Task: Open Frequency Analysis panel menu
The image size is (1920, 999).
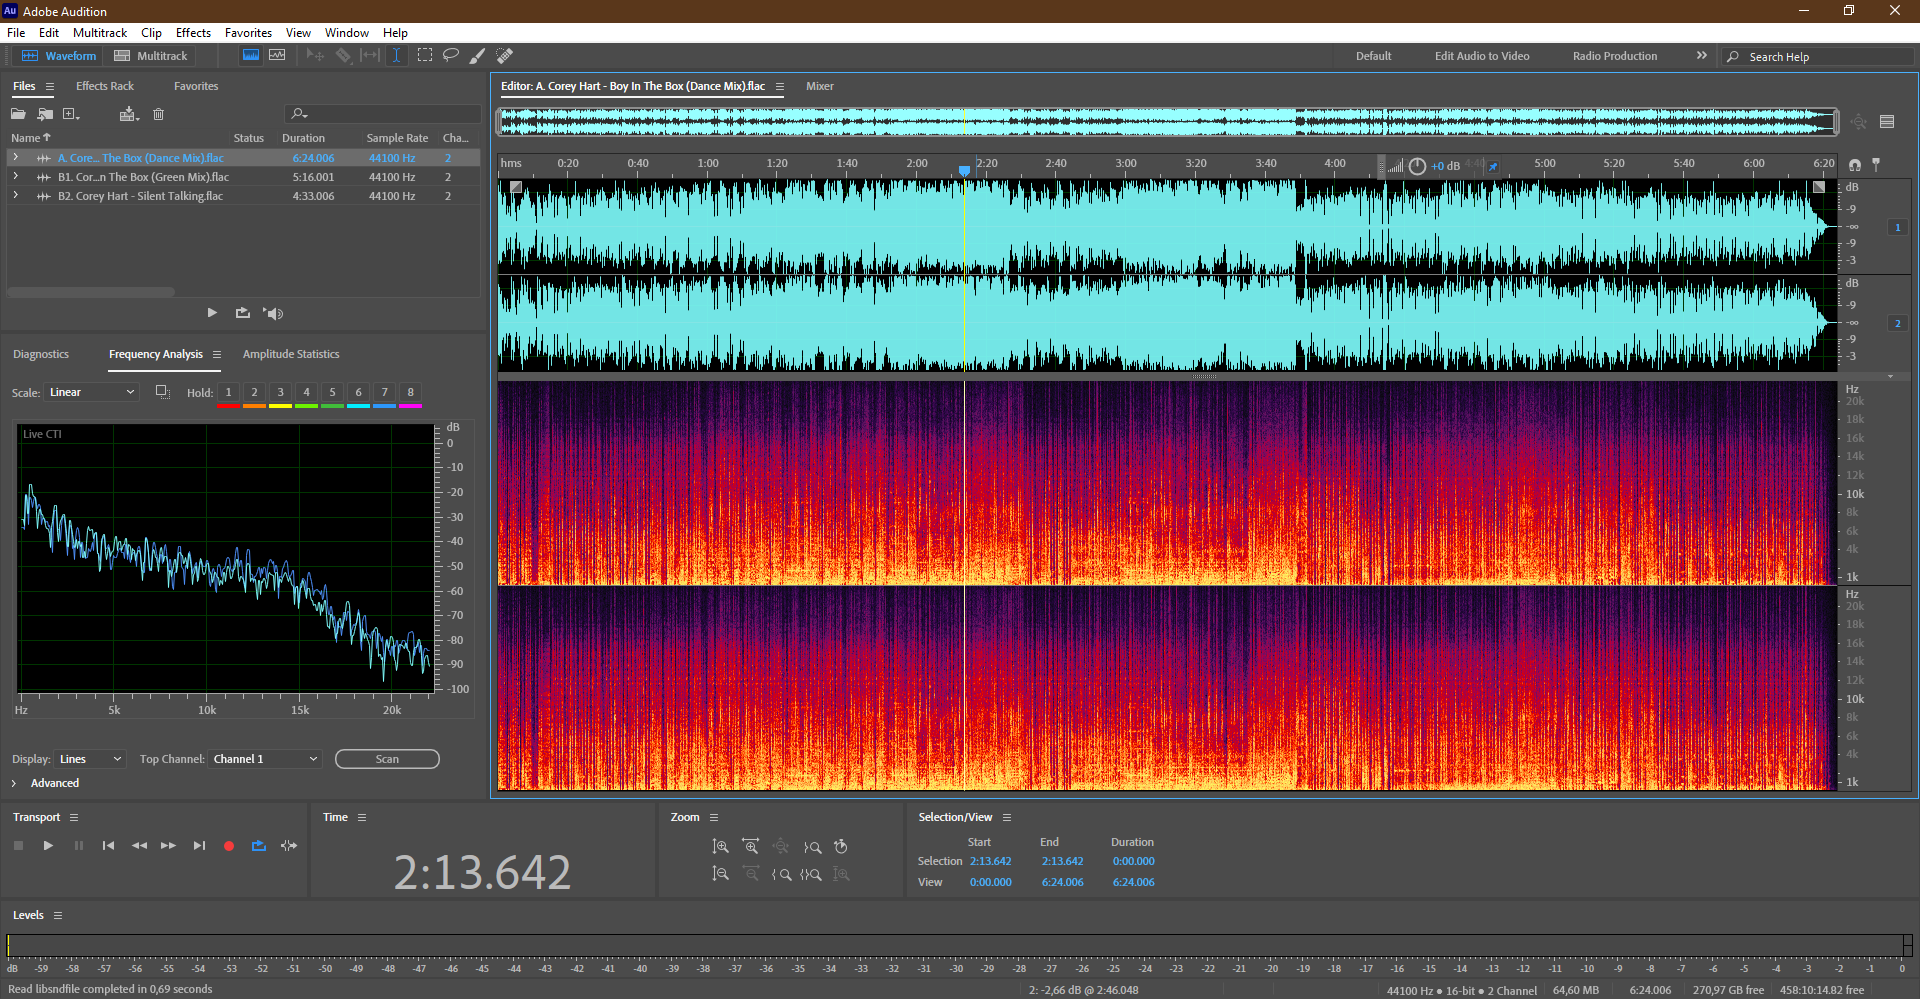Action: [x=217, y=354]
